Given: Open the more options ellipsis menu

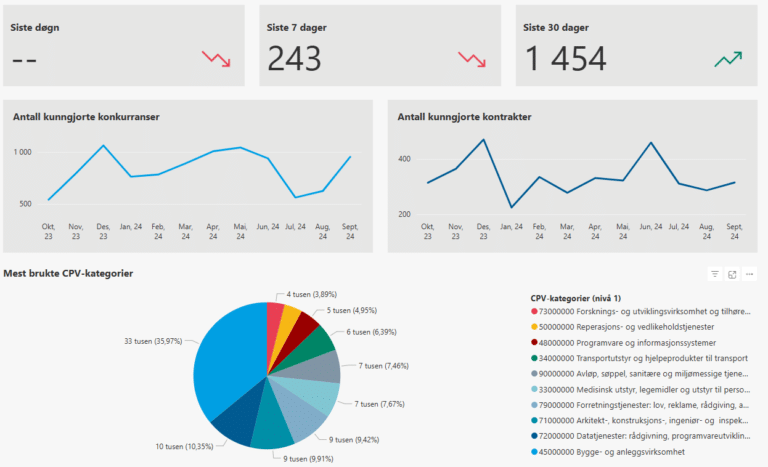Looking at the screenshot, I should click(x=751, y=274).
